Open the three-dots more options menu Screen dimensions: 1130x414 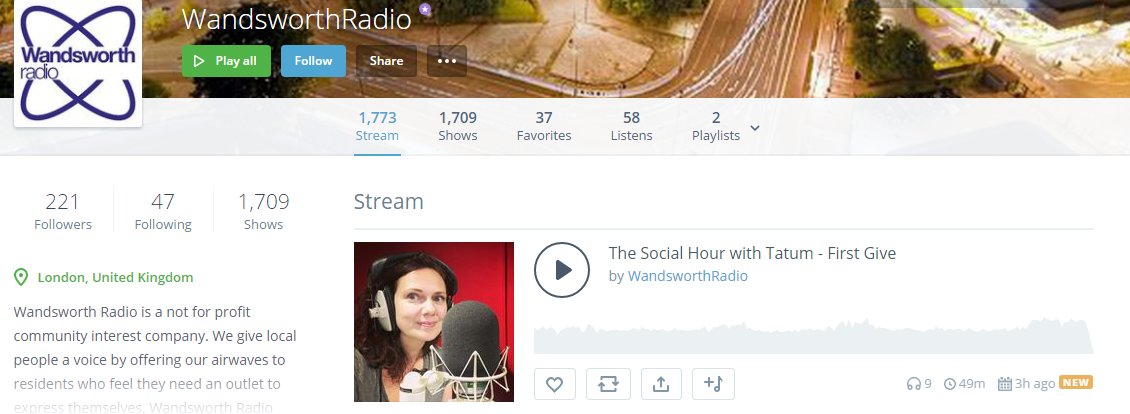(x=447, y=61)
